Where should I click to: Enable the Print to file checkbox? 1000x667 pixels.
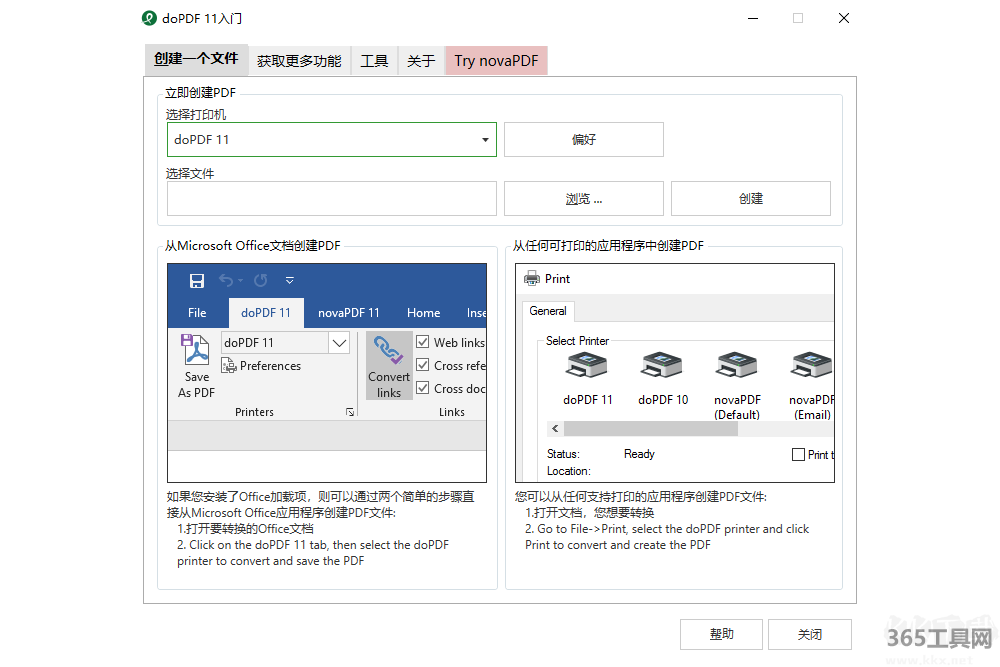pyautogui.click(x=798, y=454)
